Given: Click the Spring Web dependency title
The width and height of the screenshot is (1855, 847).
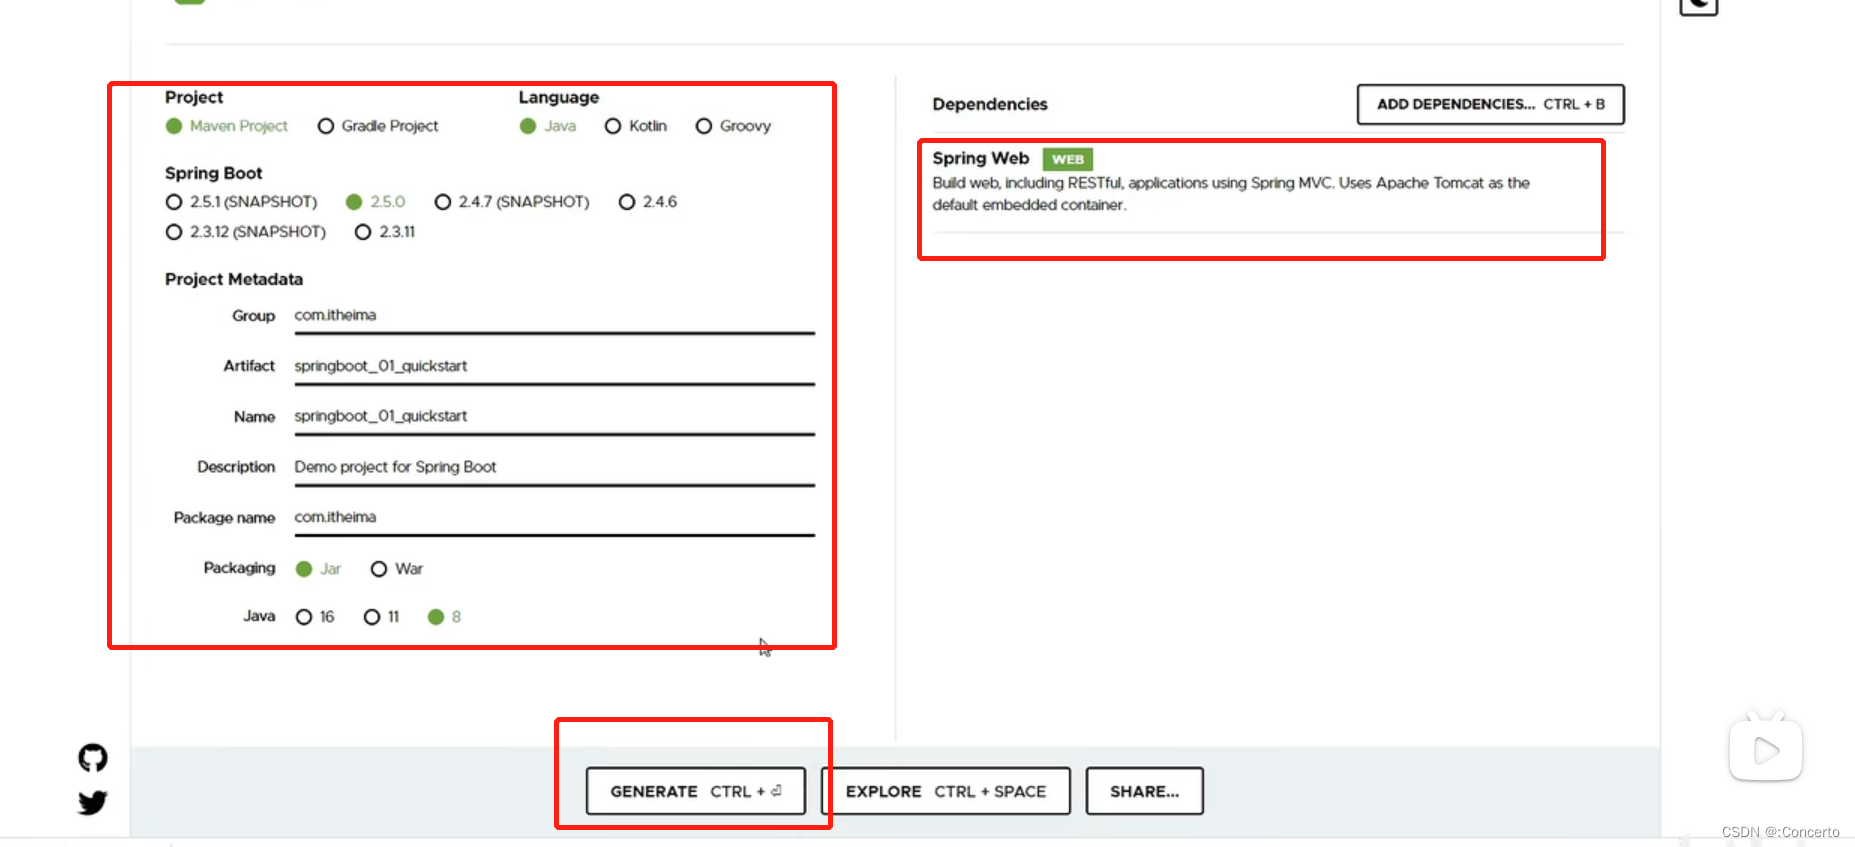Looking at the screenshot, I should (x=981, y=158).
